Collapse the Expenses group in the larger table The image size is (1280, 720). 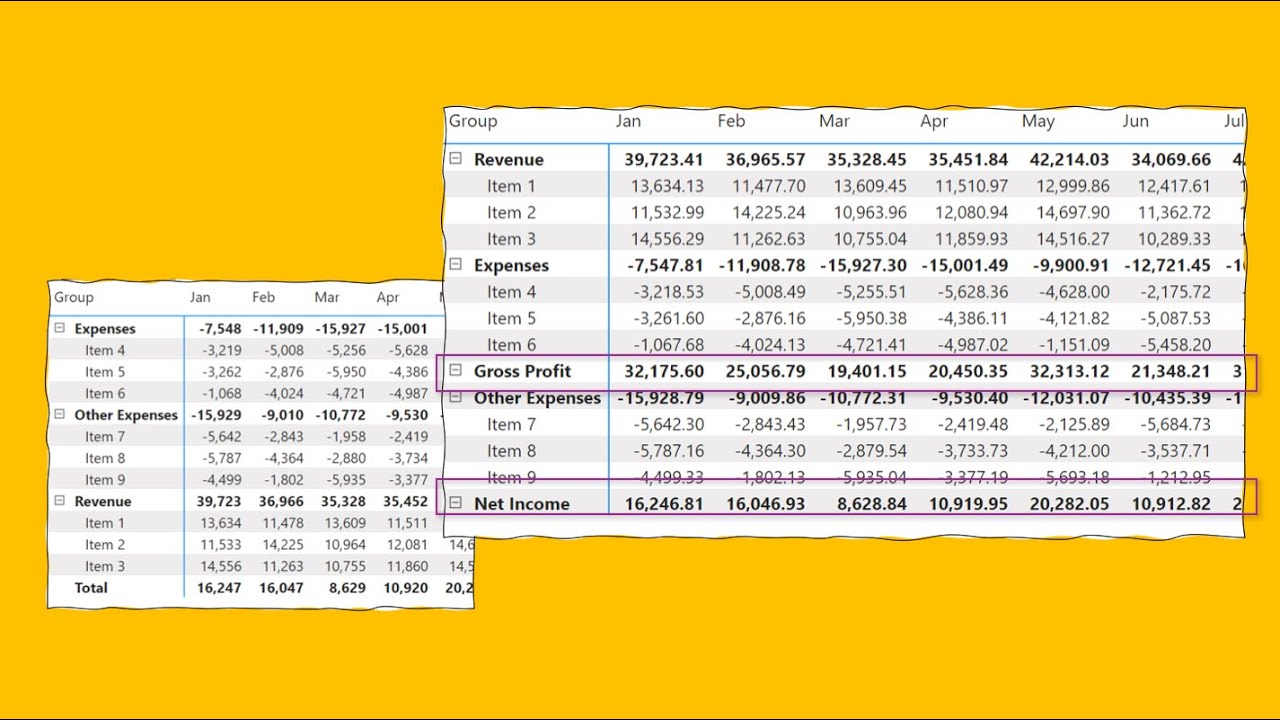[456, 265]
